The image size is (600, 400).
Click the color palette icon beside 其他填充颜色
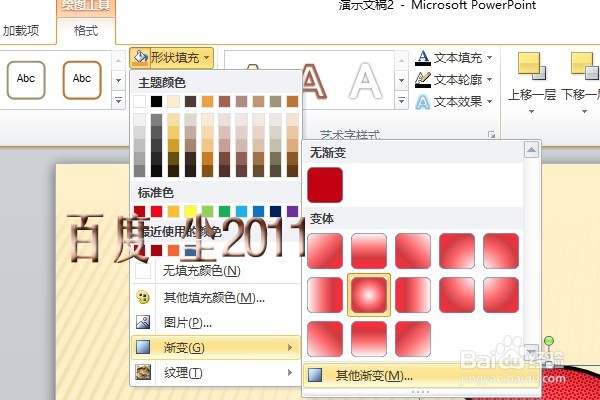tap(143, 297)
